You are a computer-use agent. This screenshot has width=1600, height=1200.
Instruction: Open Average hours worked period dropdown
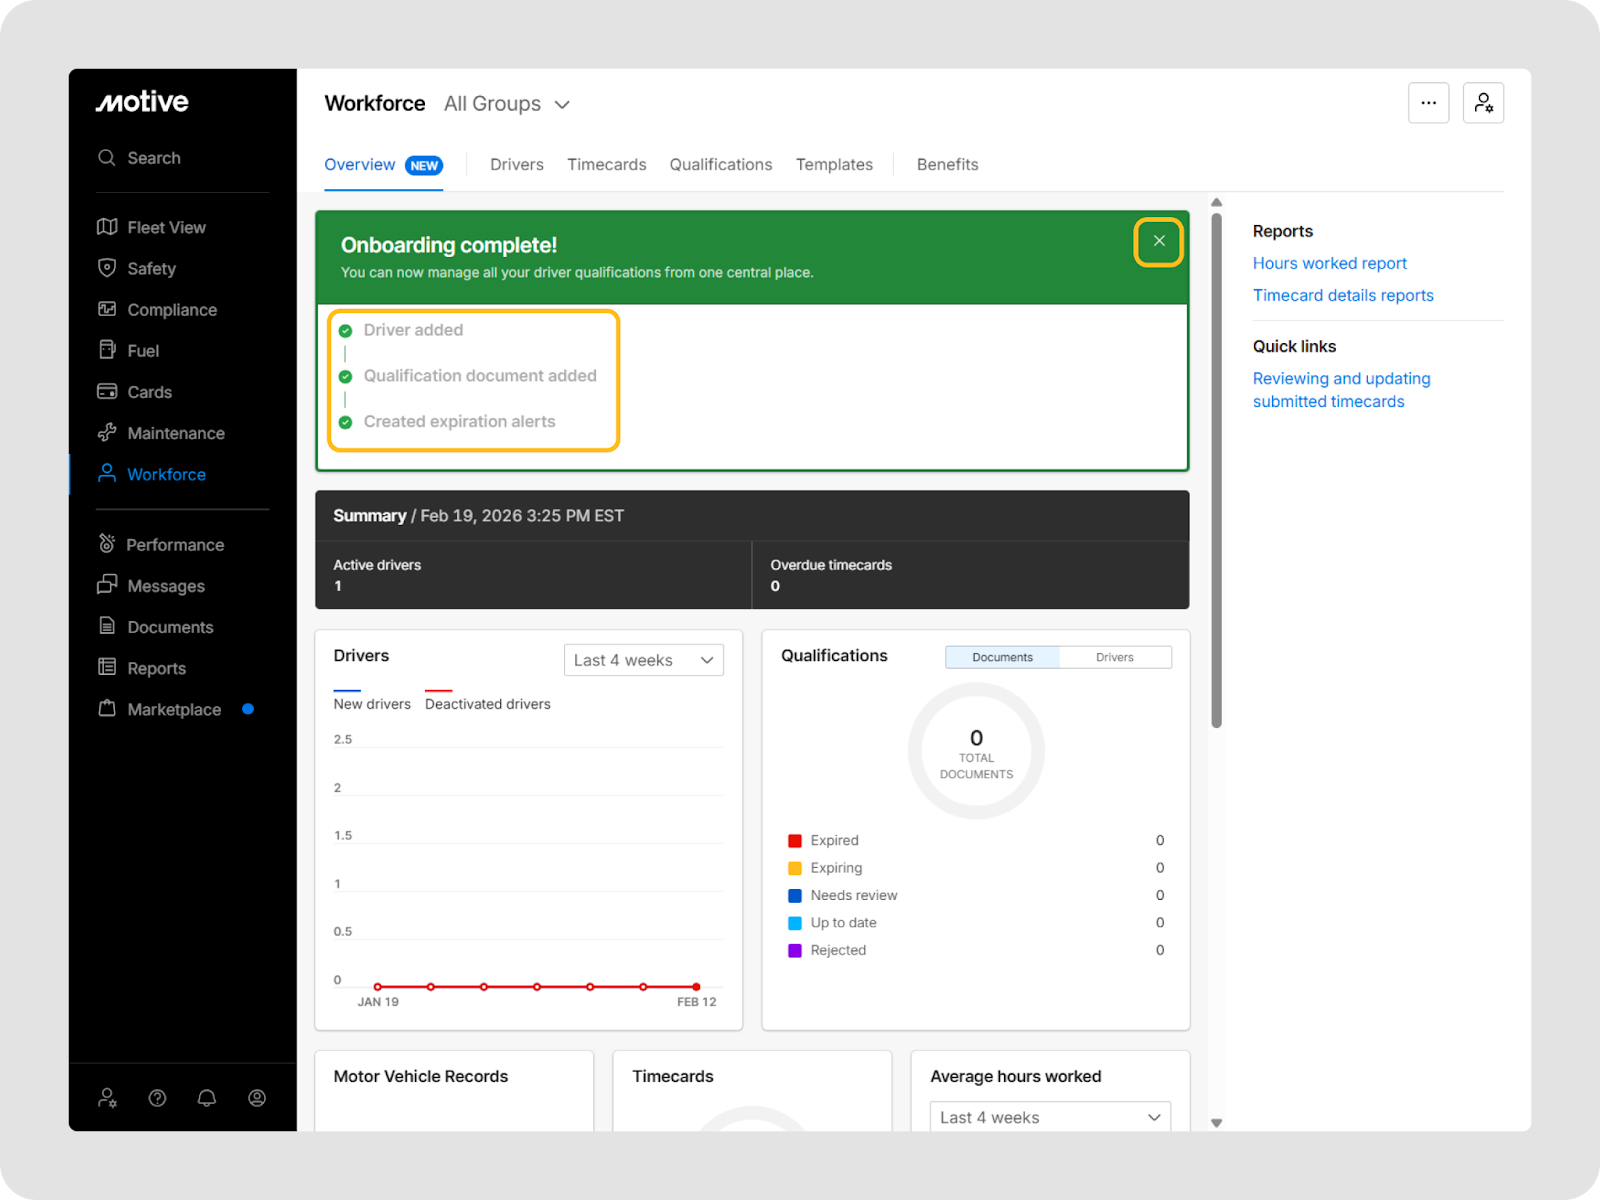(1049, 1117)
